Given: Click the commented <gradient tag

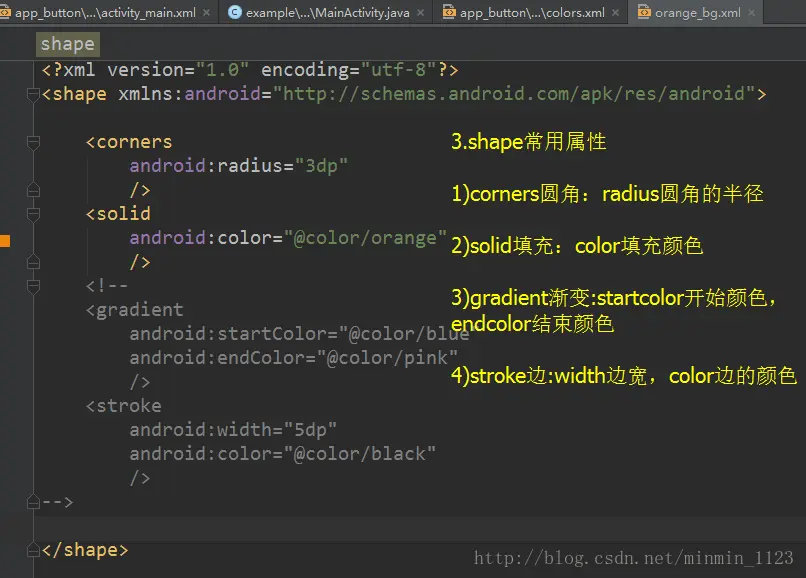Looking at the screenshot, I should pyautogui.click(x=134, y=310).
